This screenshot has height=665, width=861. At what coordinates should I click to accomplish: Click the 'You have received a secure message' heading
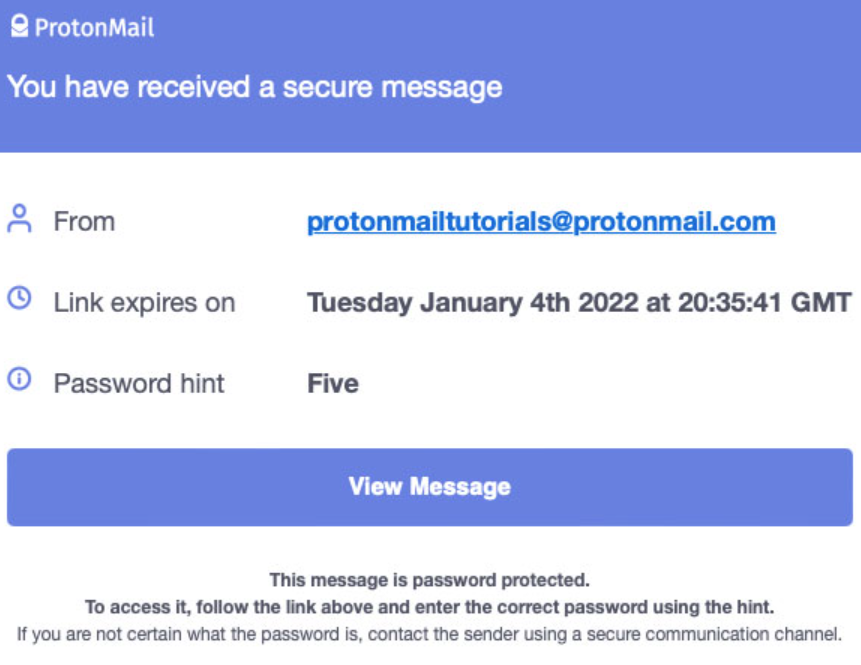point(255,88)
